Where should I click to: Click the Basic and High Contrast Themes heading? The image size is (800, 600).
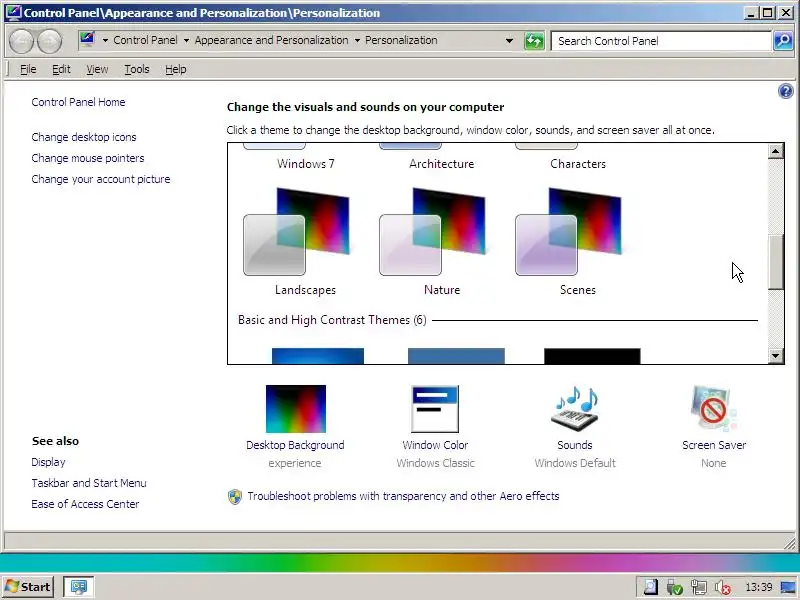tap(332, 320)
